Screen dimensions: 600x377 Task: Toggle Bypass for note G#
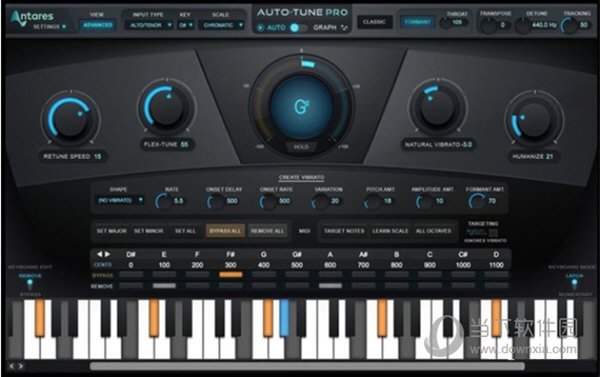(297, 275)
